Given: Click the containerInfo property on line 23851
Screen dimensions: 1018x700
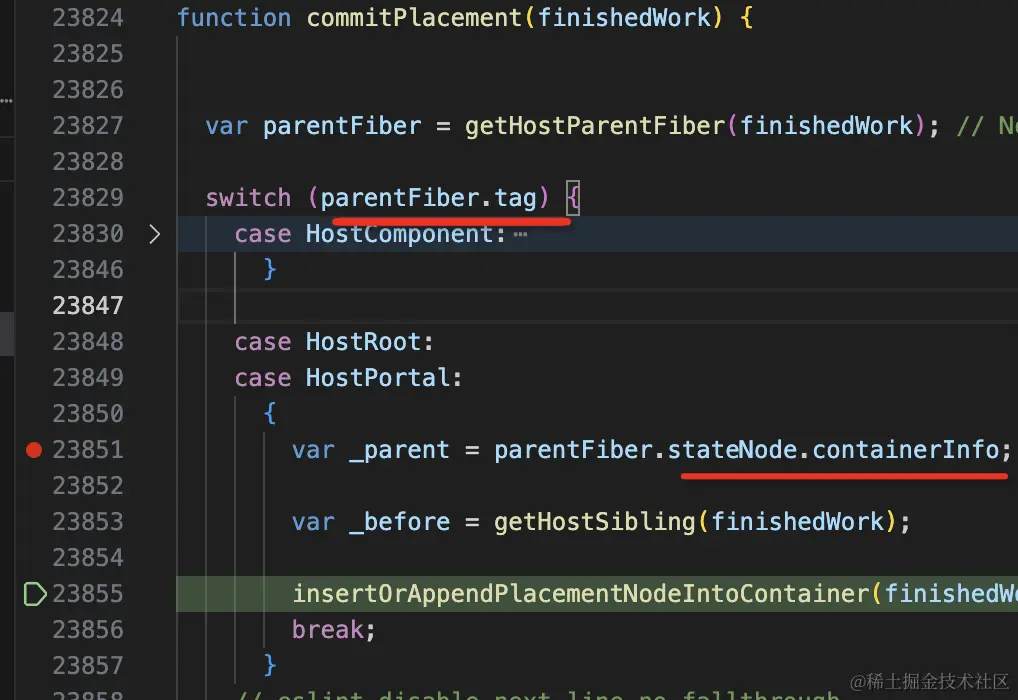Looking at the screenshot, I should (x=905, y=449).
